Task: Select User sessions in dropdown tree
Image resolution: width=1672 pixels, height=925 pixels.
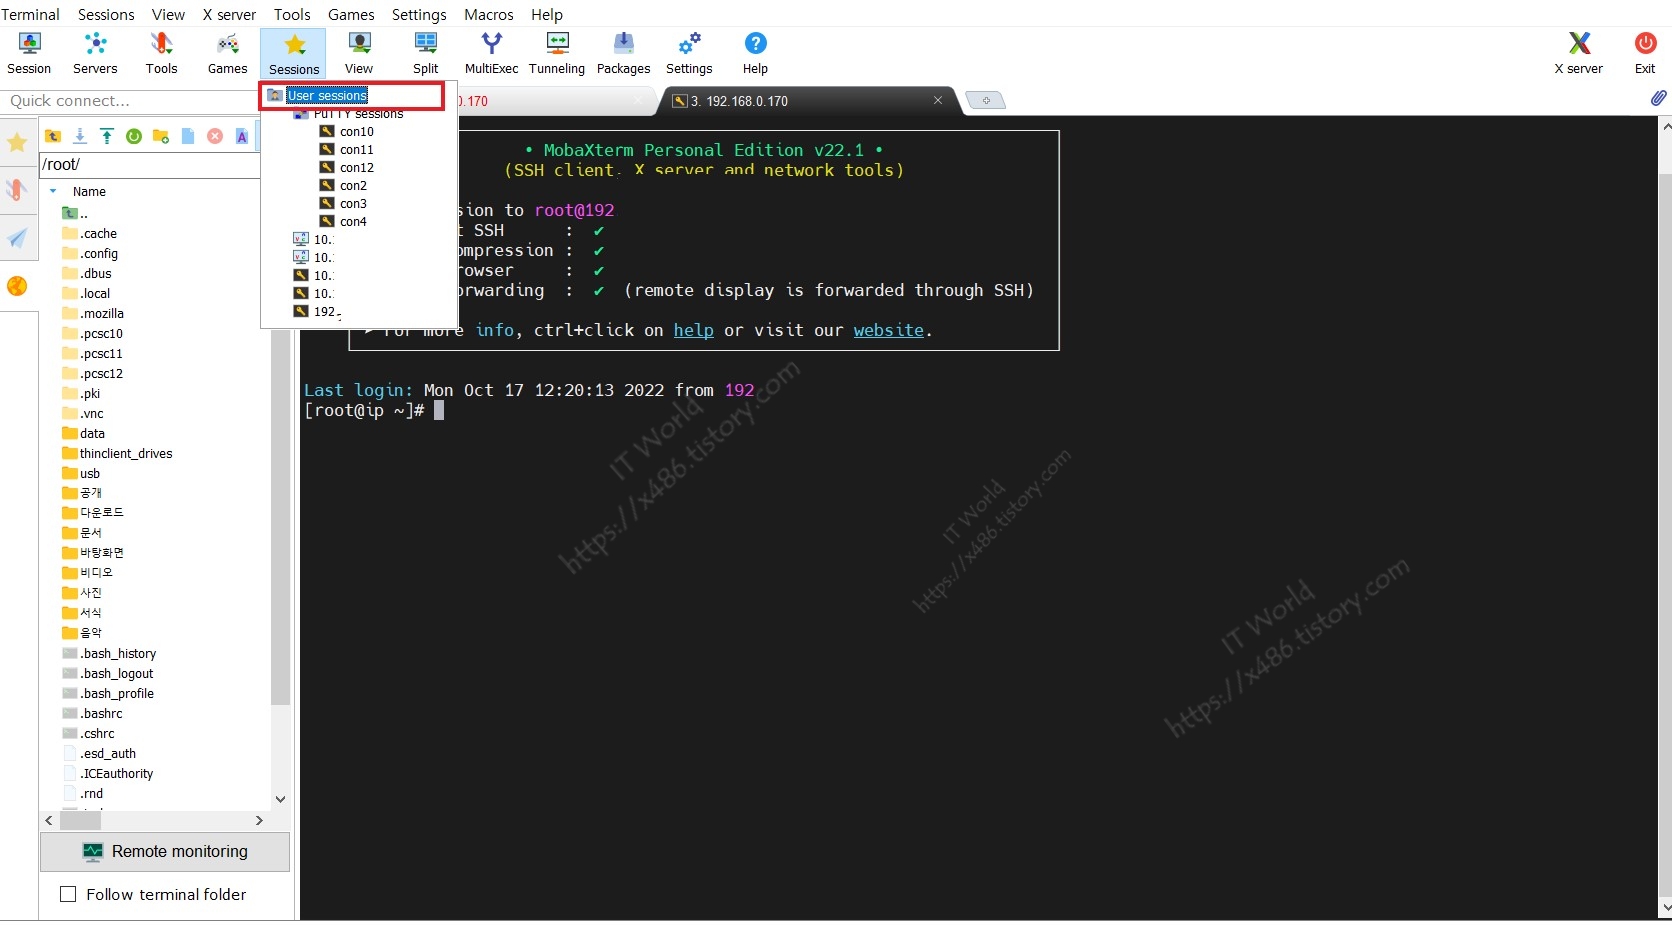Action: 327,95
